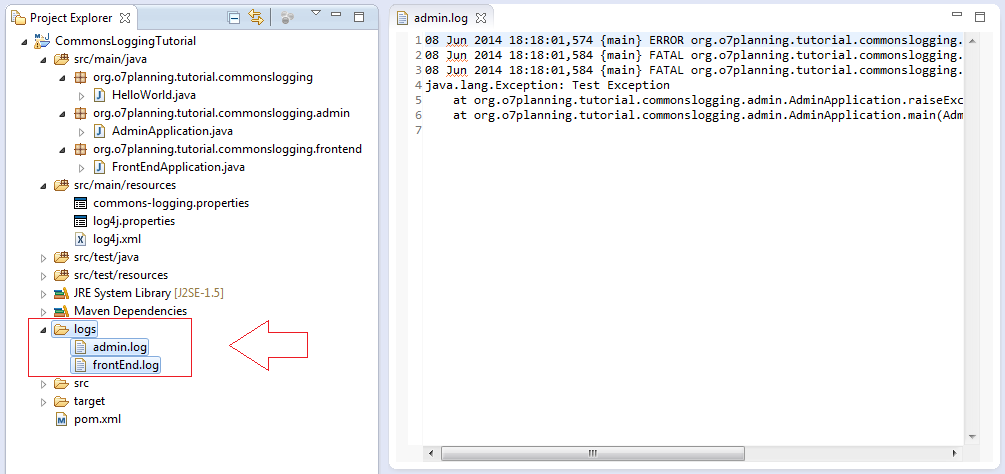Click the commons-logging.properties file icon

[x=80, y=203]
